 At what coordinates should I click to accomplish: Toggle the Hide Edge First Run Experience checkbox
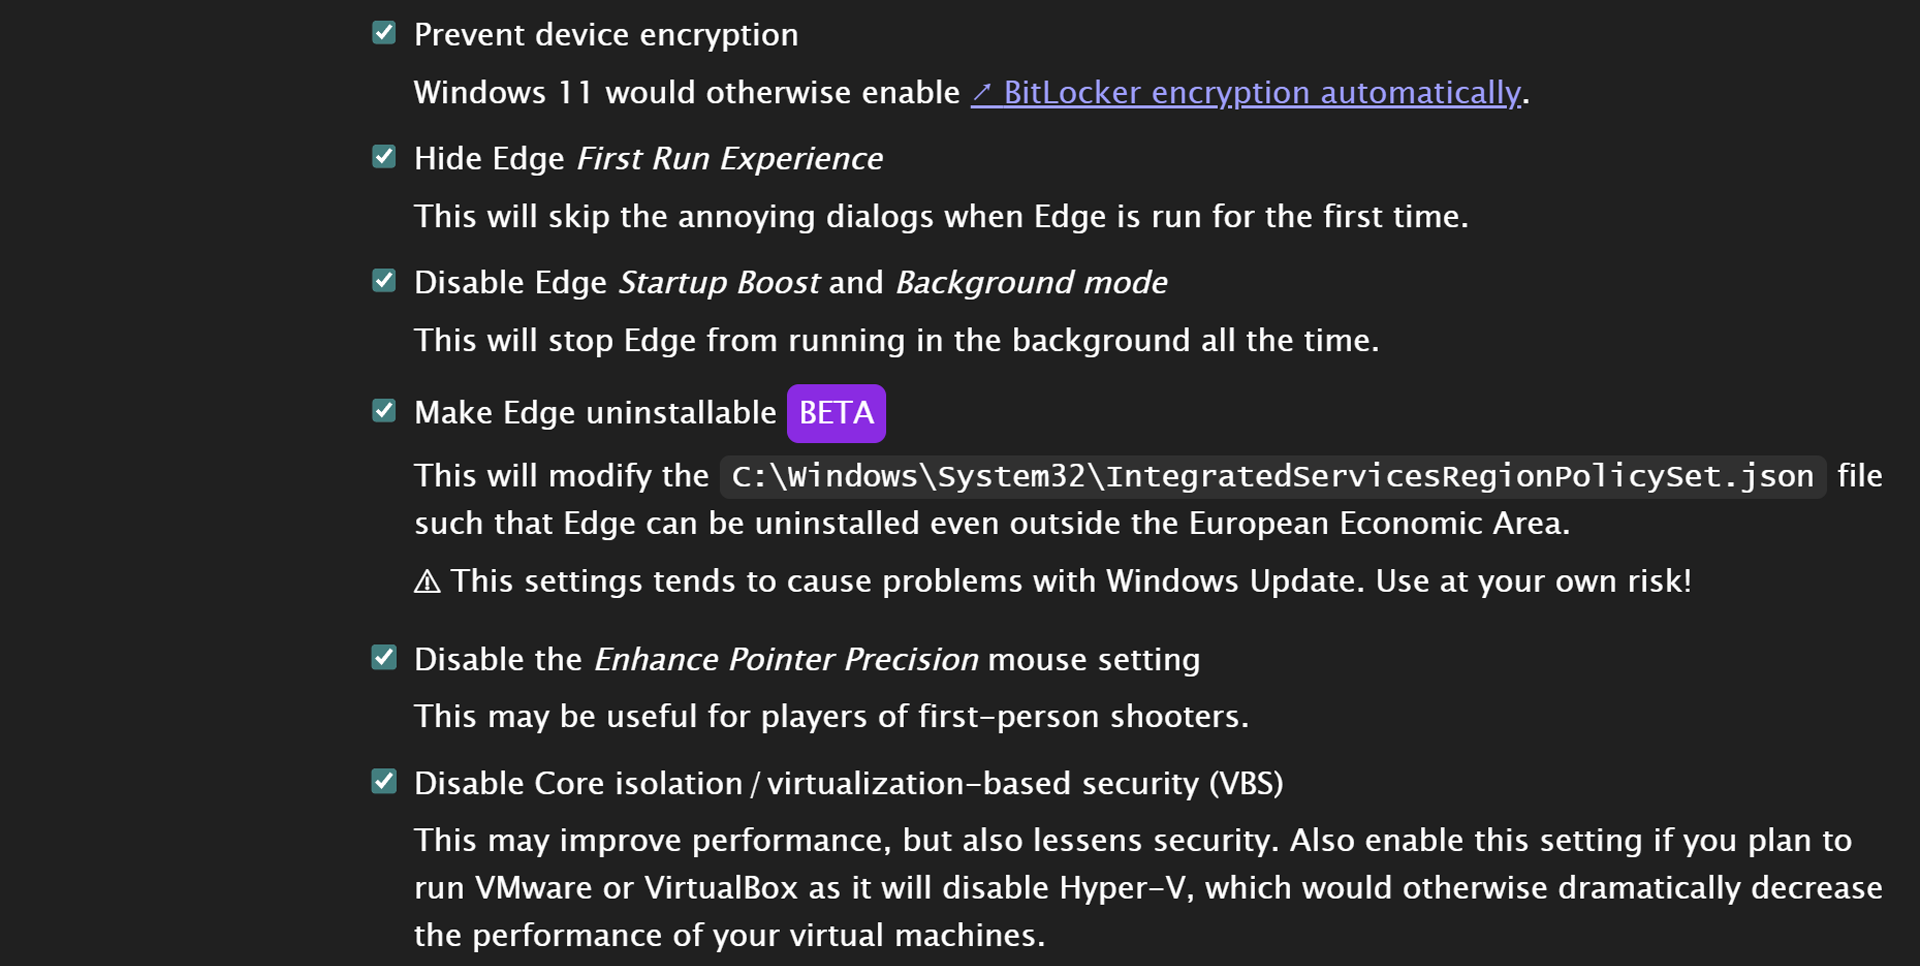point(384,157)
